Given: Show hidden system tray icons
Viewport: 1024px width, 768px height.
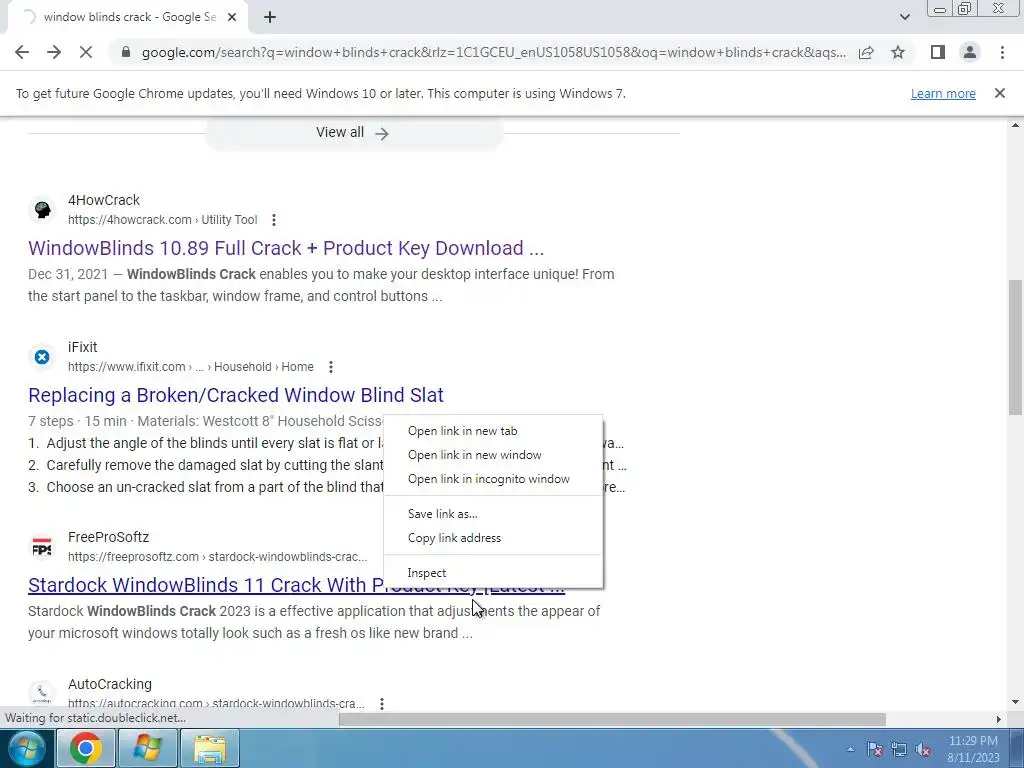Looking at the screenshot, I should pos(850,750).
